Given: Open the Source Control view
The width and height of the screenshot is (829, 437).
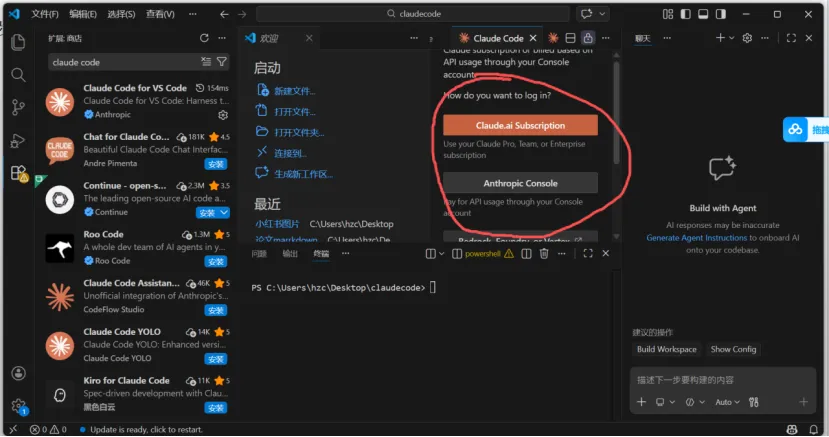Looking at the screenshot, I should coord(18,107).
